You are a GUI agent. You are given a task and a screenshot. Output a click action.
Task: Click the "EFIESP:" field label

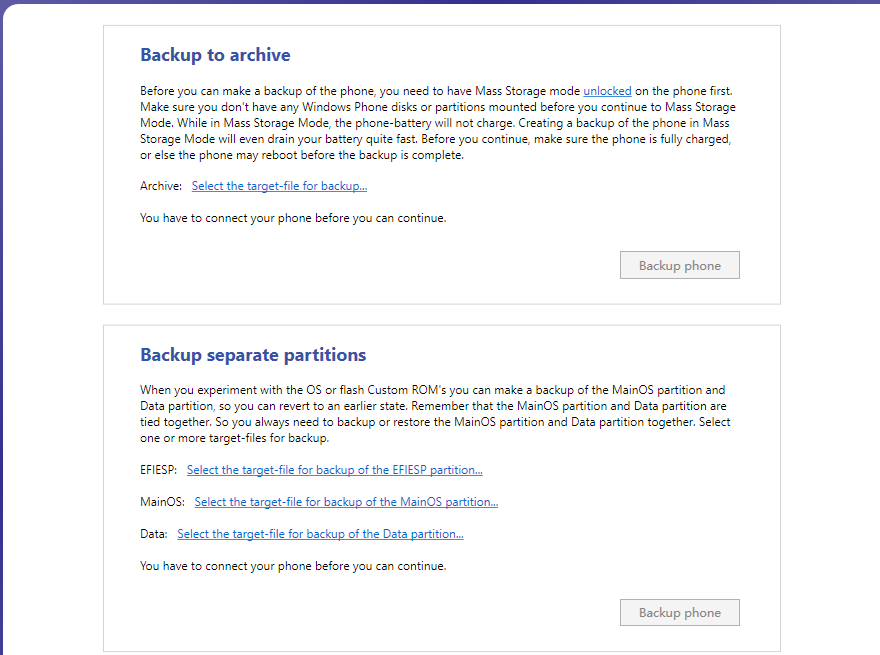point(159,470)
